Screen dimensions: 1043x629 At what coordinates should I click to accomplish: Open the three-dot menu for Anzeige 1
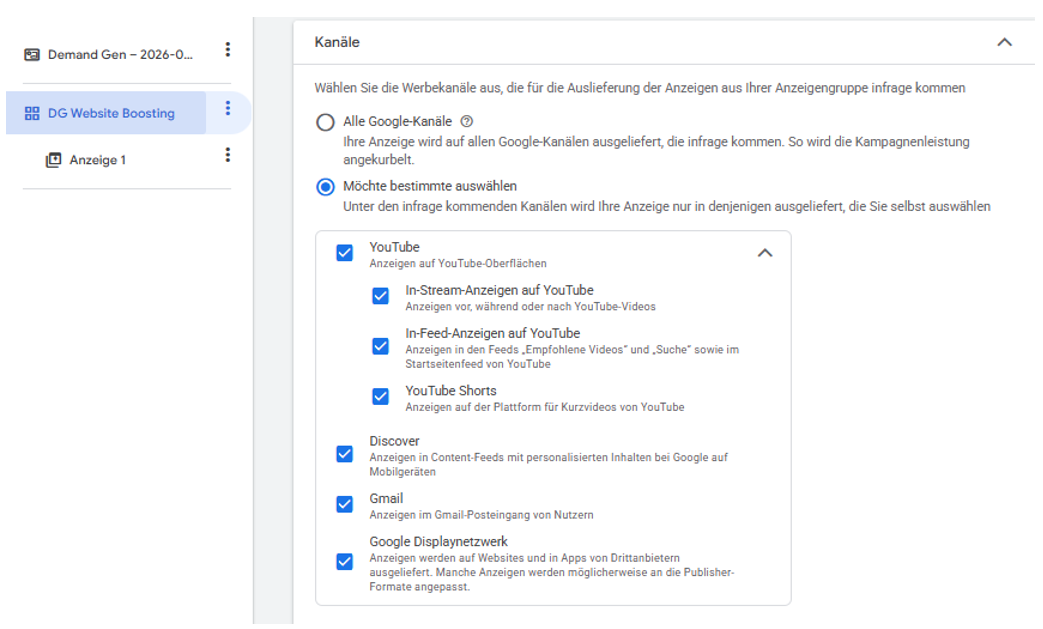230,154
